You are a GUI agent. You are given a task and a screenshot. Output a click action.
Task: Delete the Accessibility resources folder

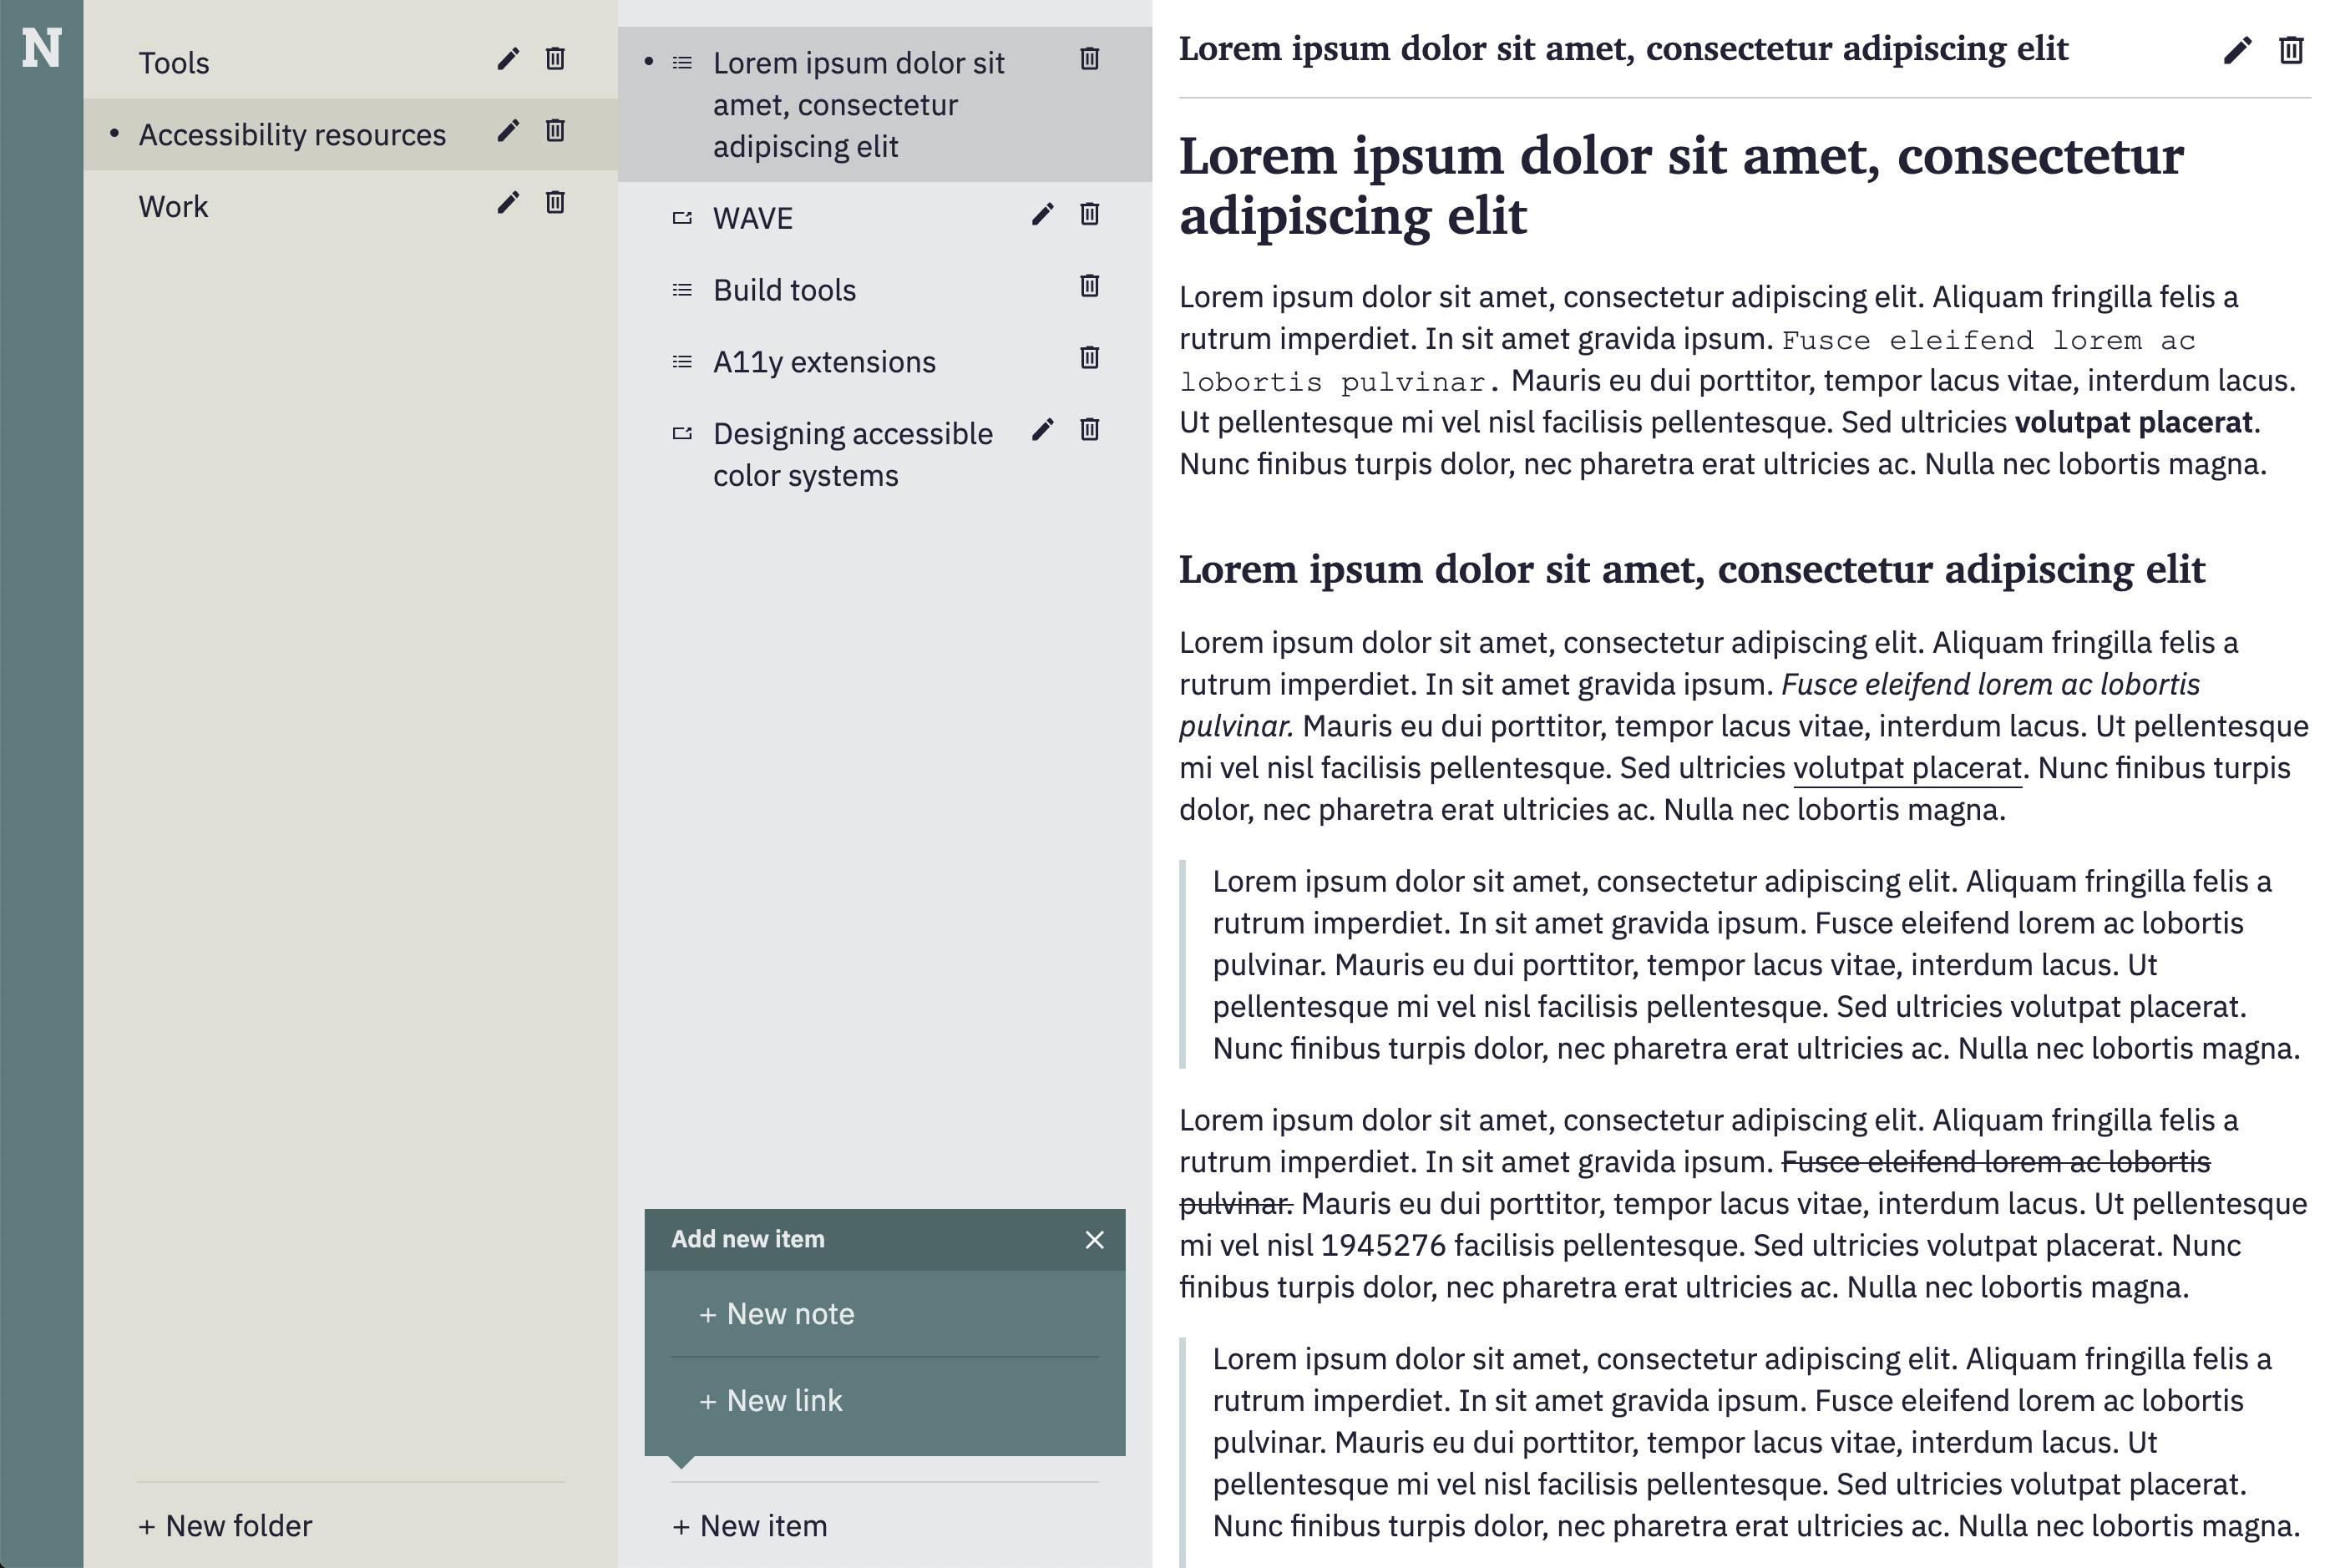[555, 131]
